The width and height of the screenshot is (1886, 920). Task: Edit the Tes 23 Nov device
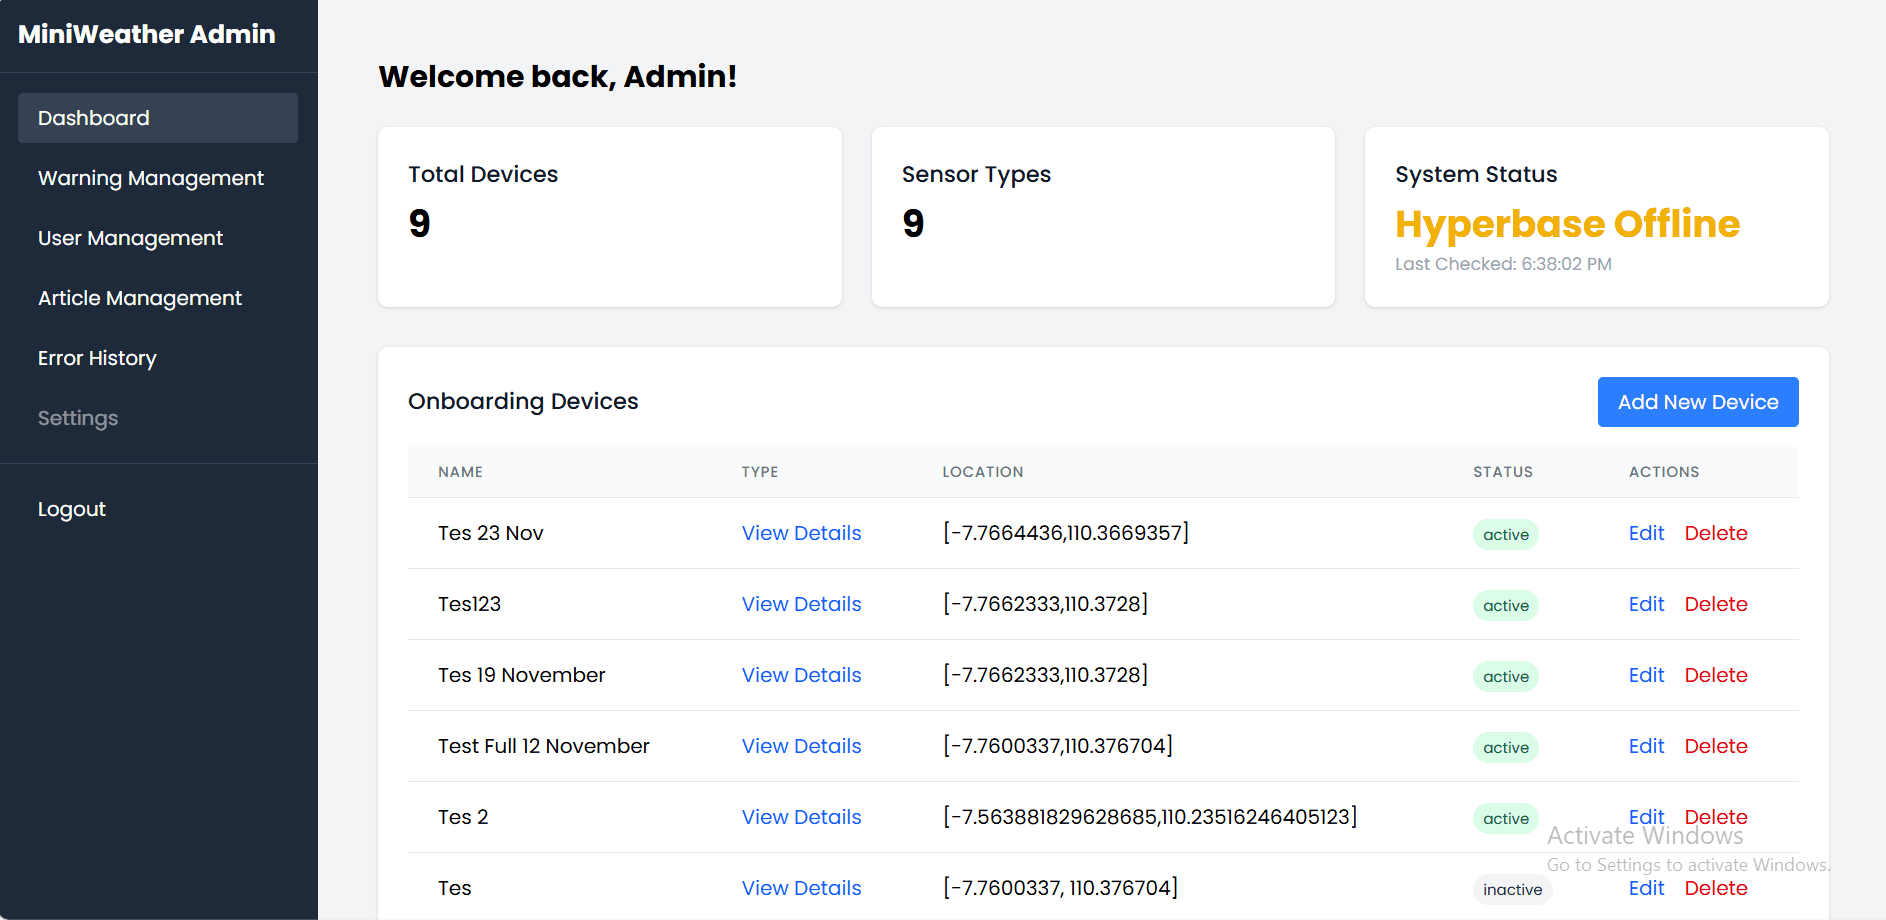[x=1645, y=533]
